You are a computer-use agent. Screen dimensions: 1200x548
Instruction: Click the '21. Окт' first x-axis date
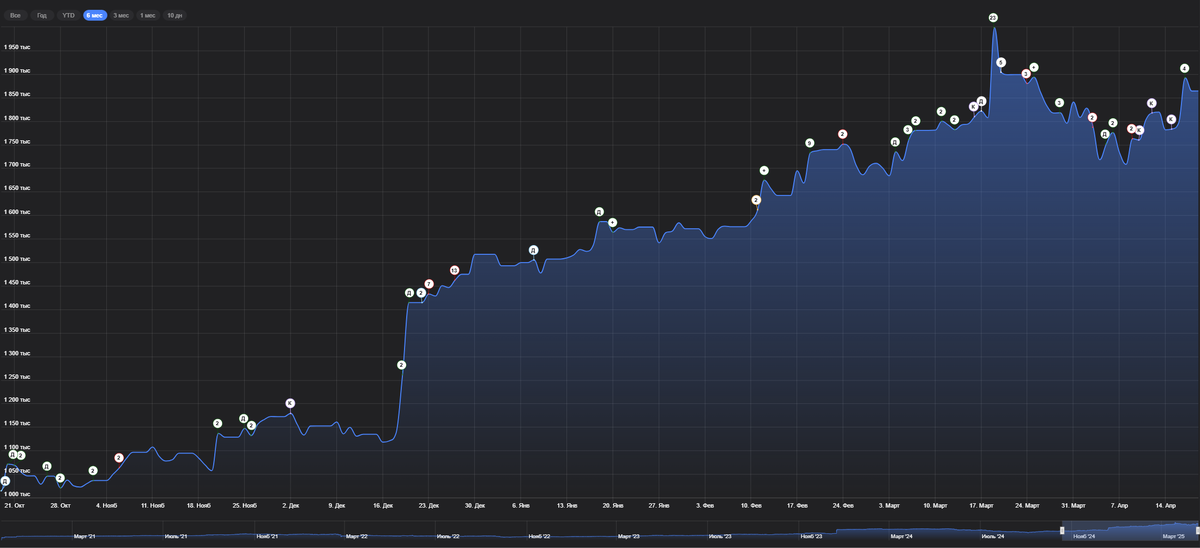point(15,506)
